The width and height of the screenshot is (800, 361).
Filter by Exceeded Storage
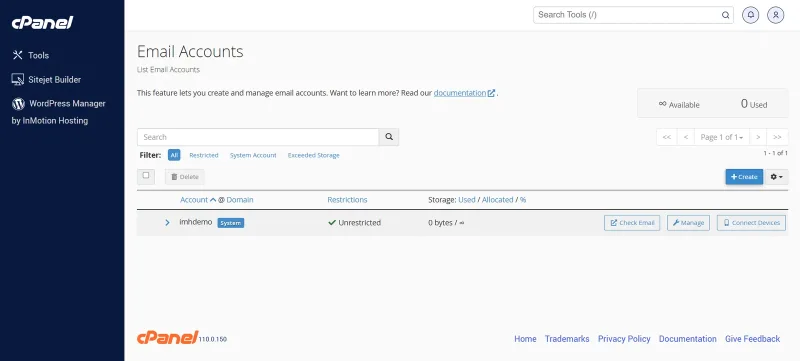click(x=313, y=155)
